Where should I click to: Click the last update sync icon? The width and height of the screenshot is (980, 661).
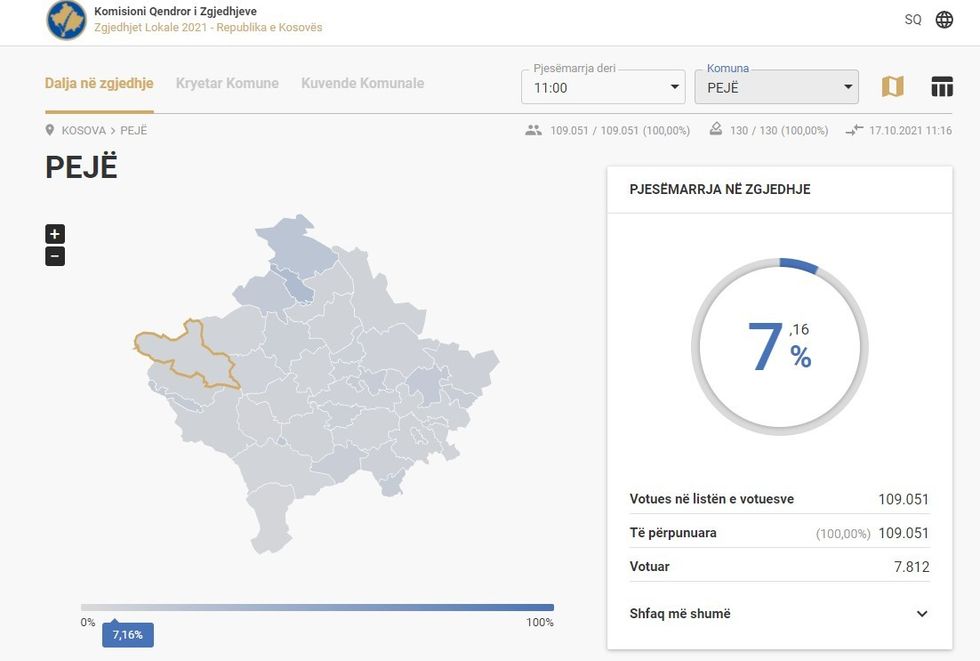853,131
